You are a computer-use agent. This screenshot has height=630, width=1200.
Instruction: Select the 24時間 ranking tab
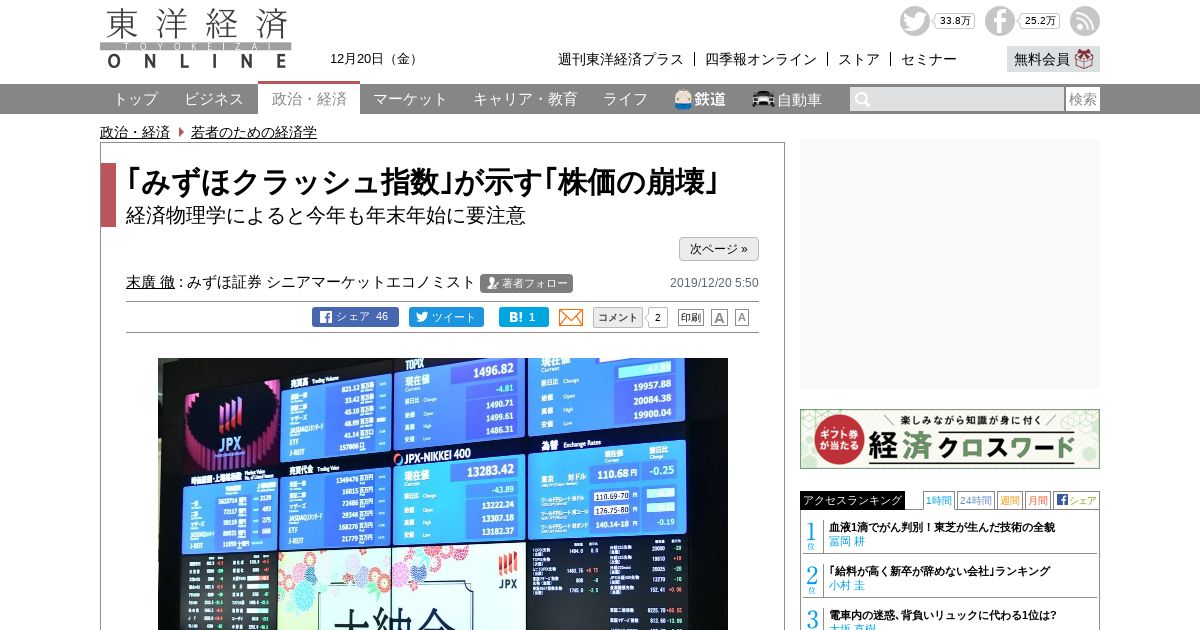[x=975, y=500]
